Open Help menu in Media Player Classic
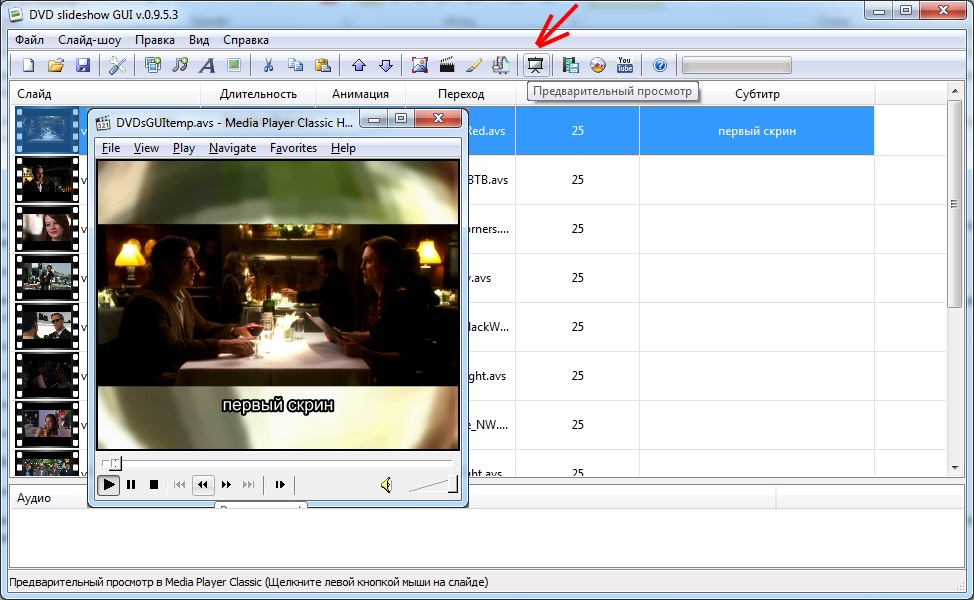 click(343, 148)
